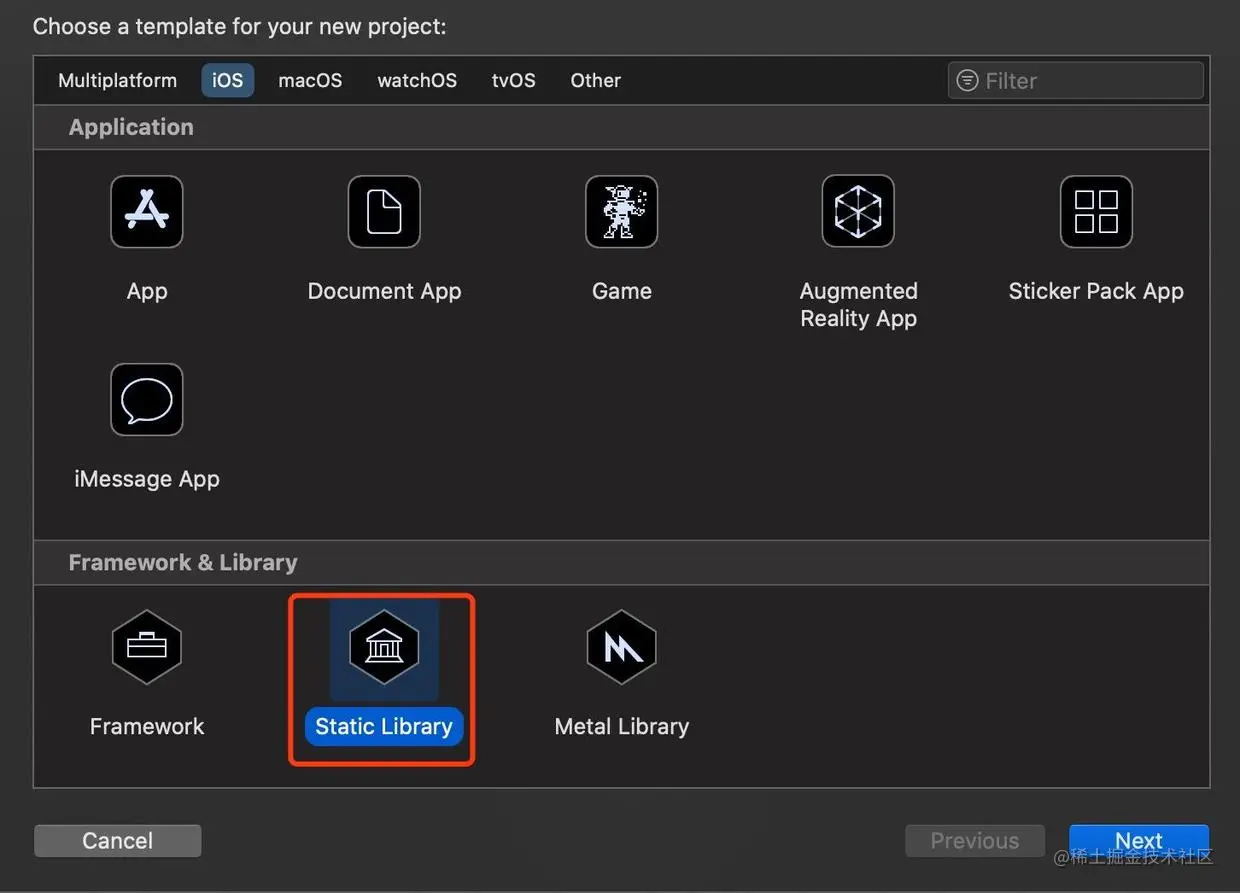Click the filter icon in search field
The image size is (1240, 893).
[x=967, y=81]
